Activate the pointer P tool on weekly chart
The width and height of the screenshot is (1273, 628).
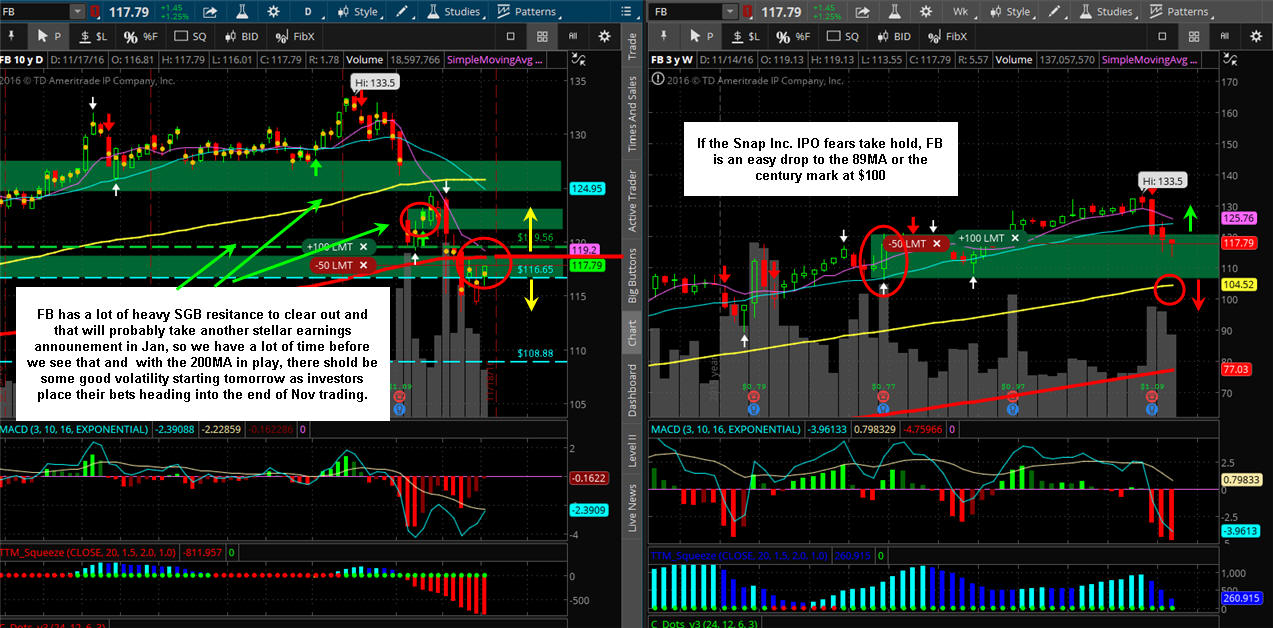(x=702, y=36)
